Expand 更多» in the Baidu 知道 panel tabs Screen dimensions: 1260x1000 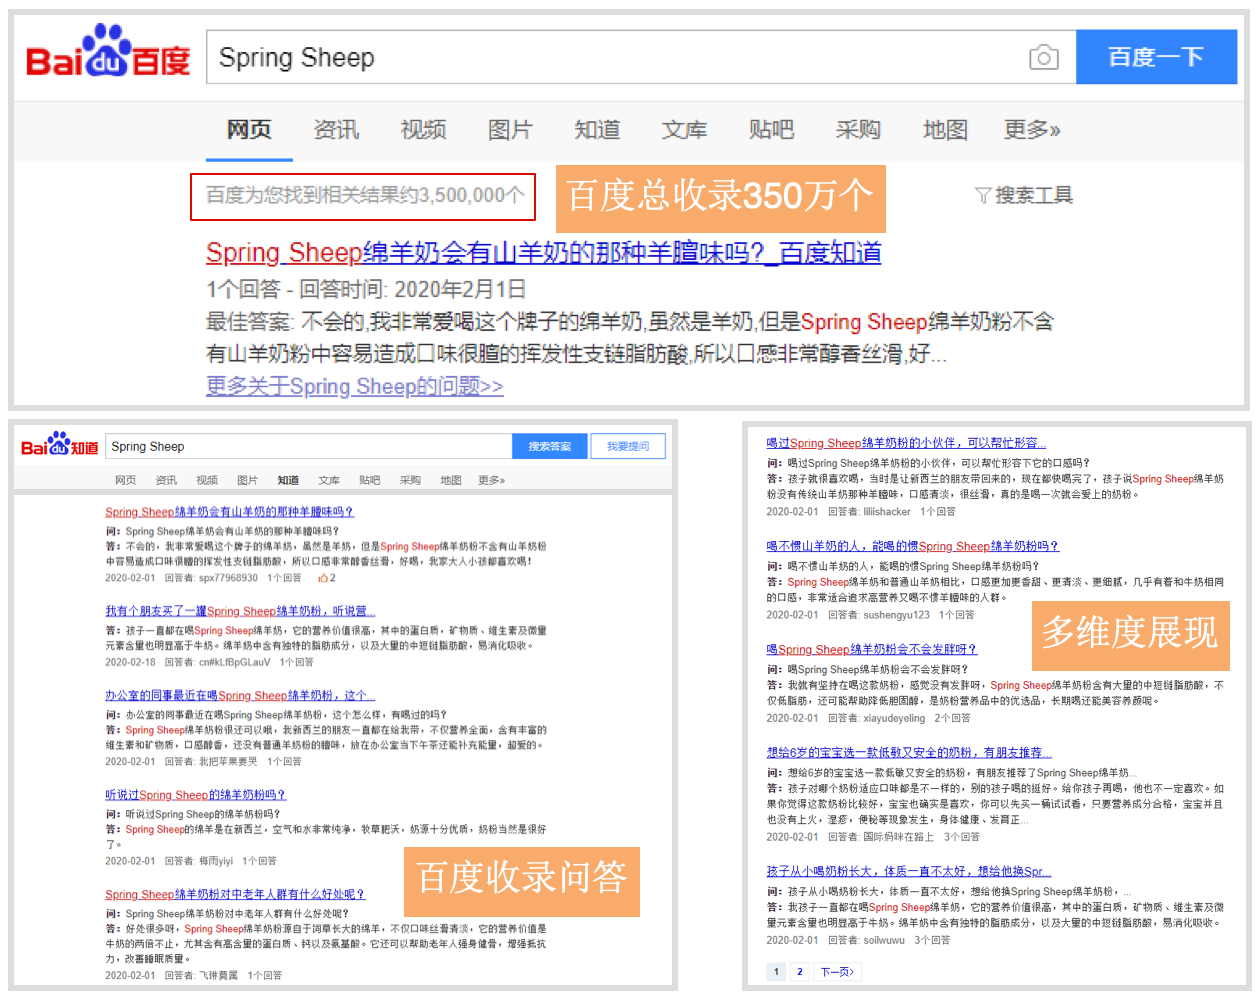coord(491,480)
